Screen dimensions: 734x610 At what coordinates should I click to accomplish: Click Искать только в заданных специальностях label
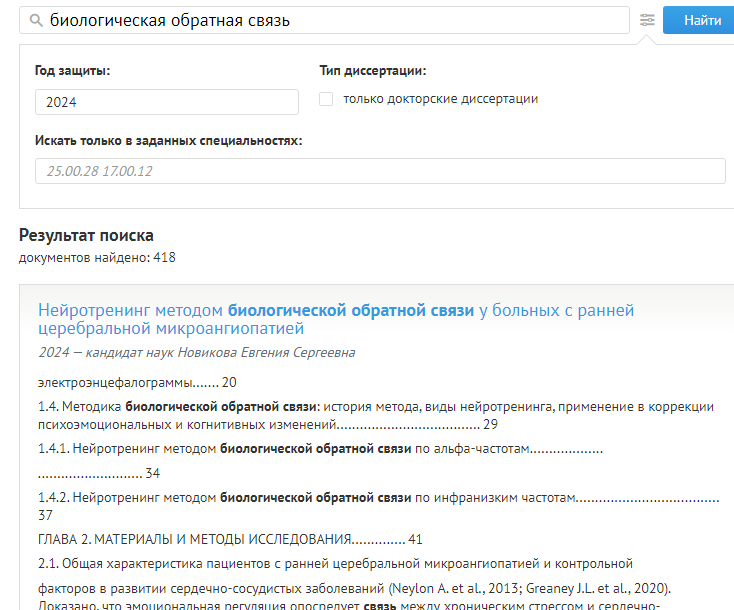(169, 140)
